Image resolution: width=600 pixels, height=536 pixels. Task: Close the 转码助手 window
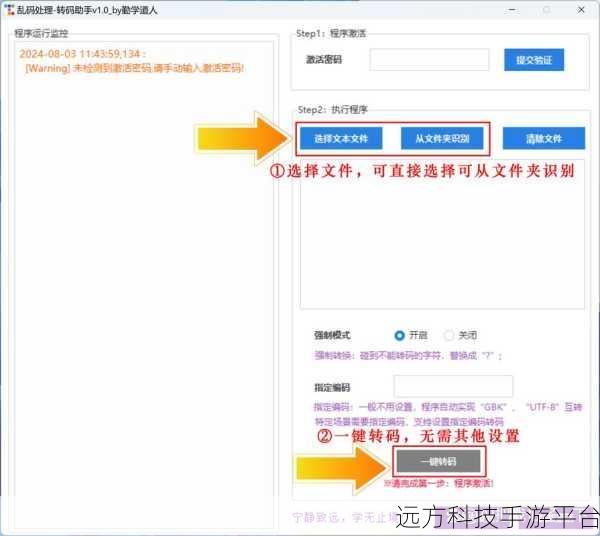point(581,10)
